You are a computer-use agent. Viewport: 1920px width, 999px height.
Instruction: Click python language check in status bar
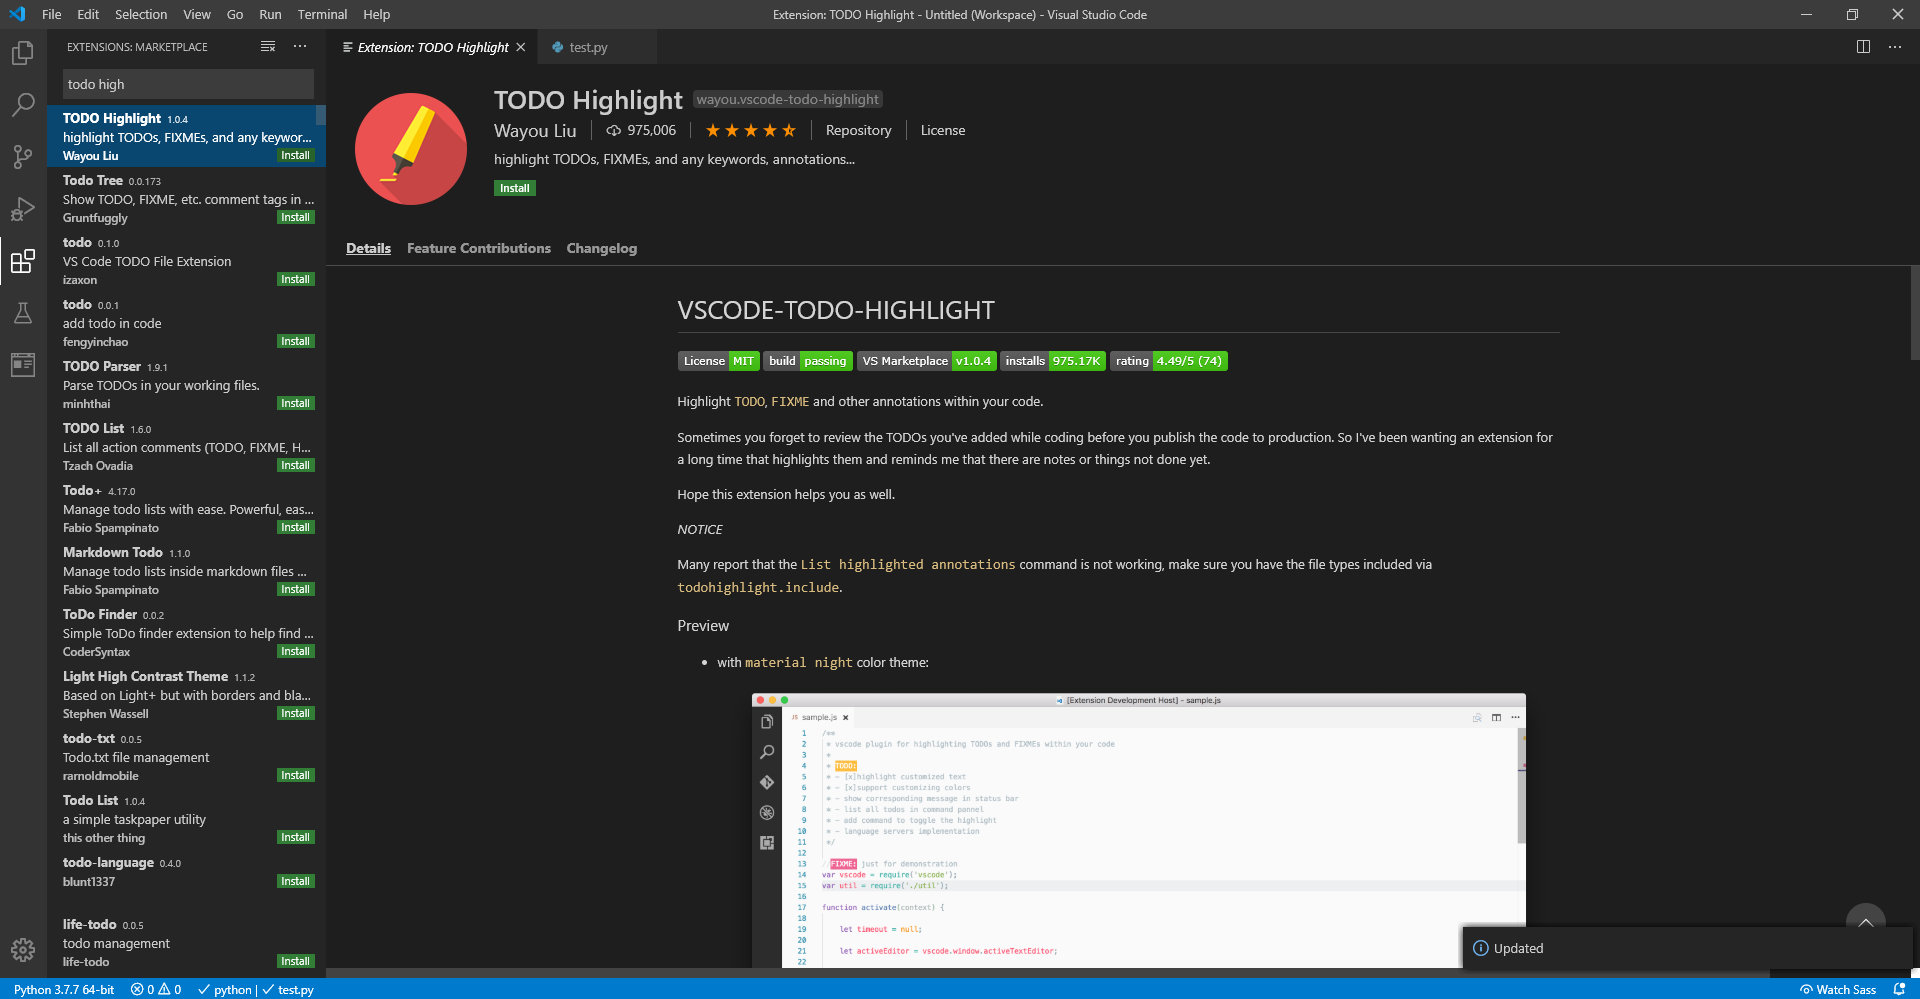pos(225,989)
